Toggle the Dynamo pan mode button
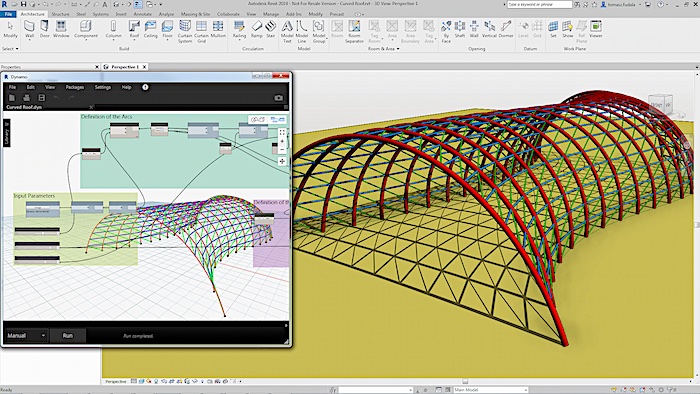Image resolution: width=700 pixels, height=394 pixels. (x=282, y=161)
